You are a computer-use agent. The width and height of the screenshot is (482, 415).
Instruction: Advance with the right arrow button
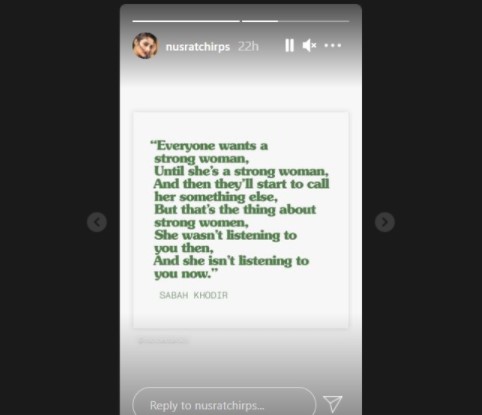coord(385,222)
